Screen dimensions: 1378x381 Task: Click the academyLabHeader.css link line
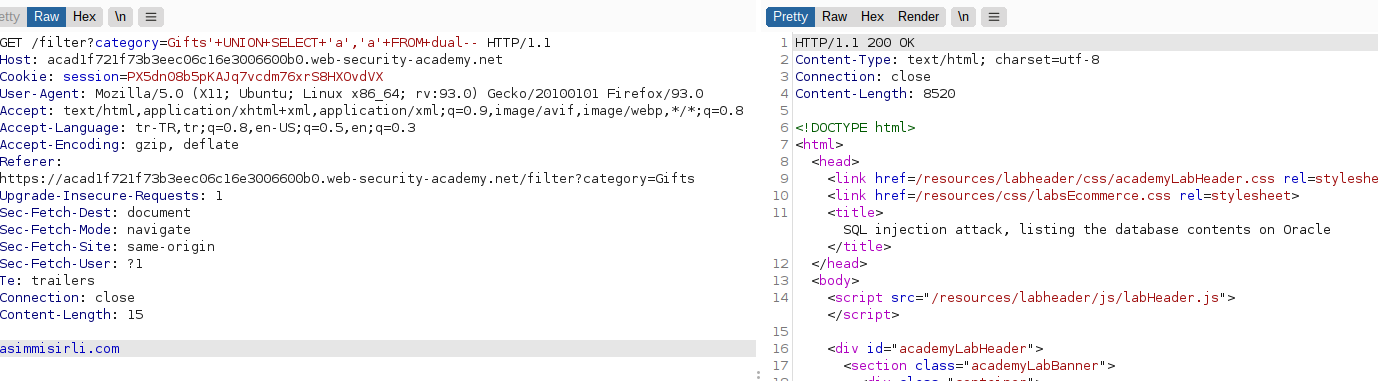click(x=1102, y=178)
